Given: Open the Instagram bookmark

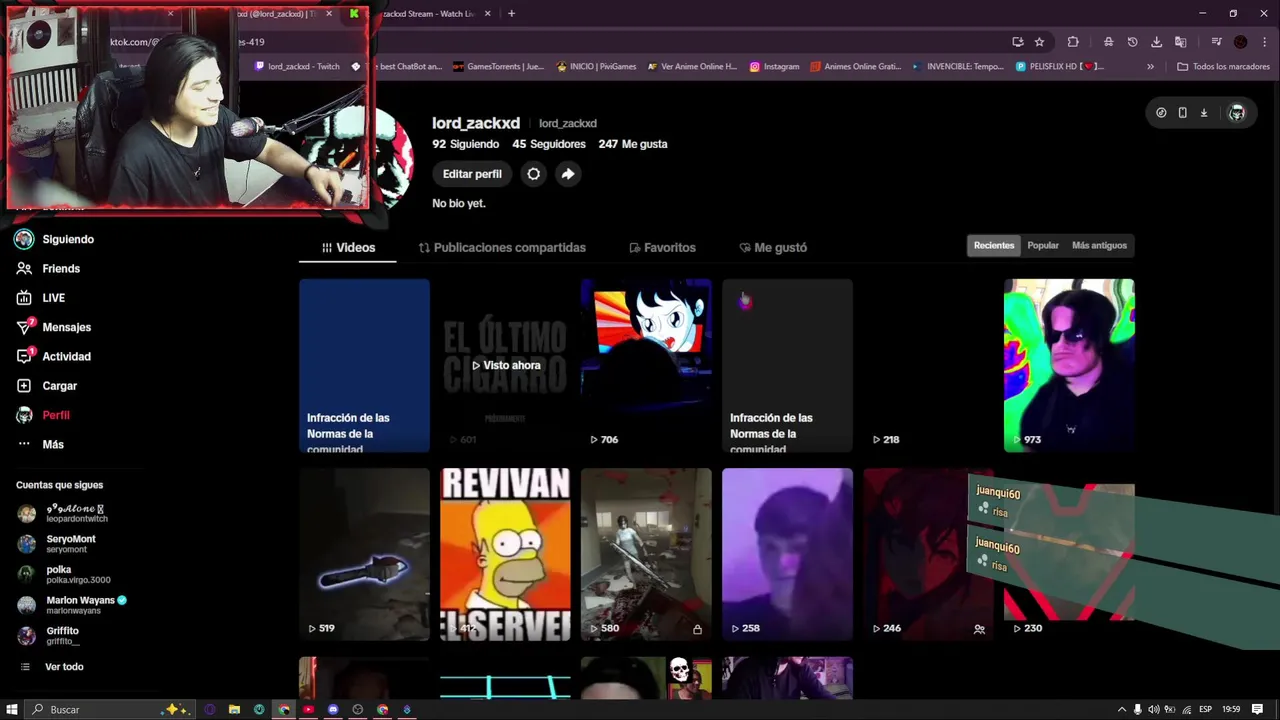Looking at the screenshot, I should (x=775, y=67).
